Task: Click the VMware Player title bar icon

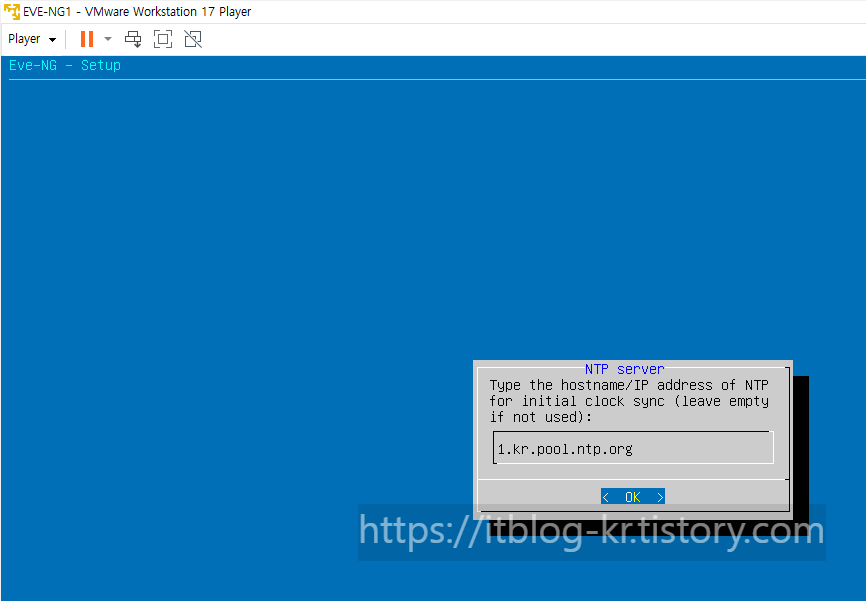Action: 12,11
